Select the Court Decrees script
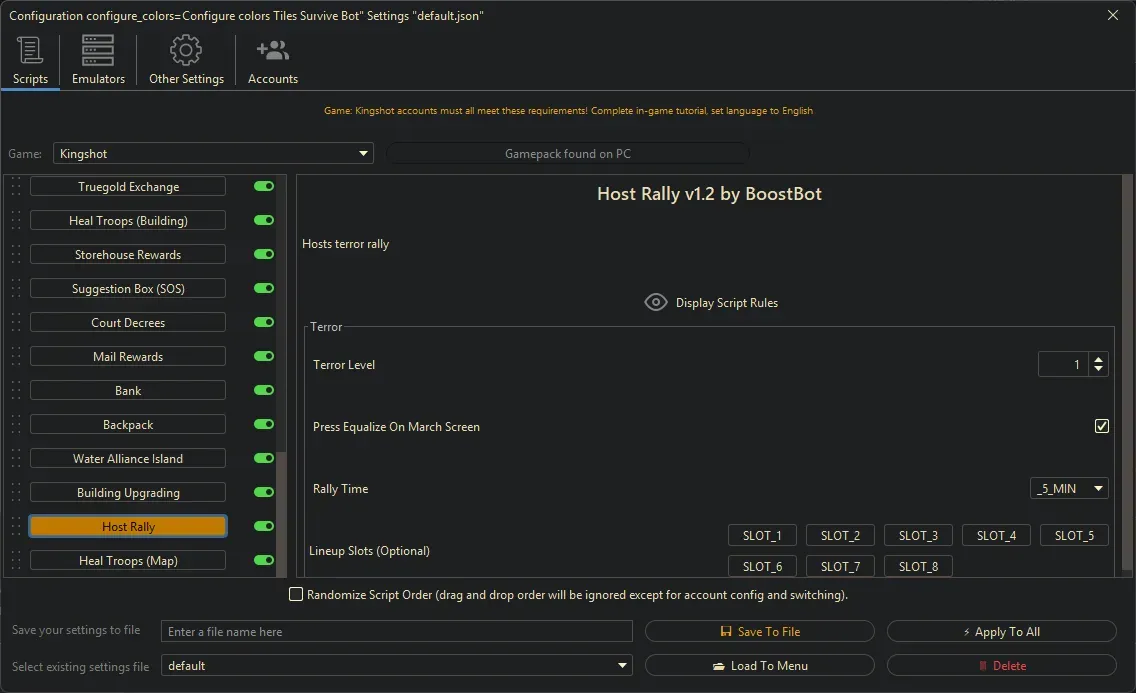This screenshot has width=1136, height=693. [x=128, y=323]
